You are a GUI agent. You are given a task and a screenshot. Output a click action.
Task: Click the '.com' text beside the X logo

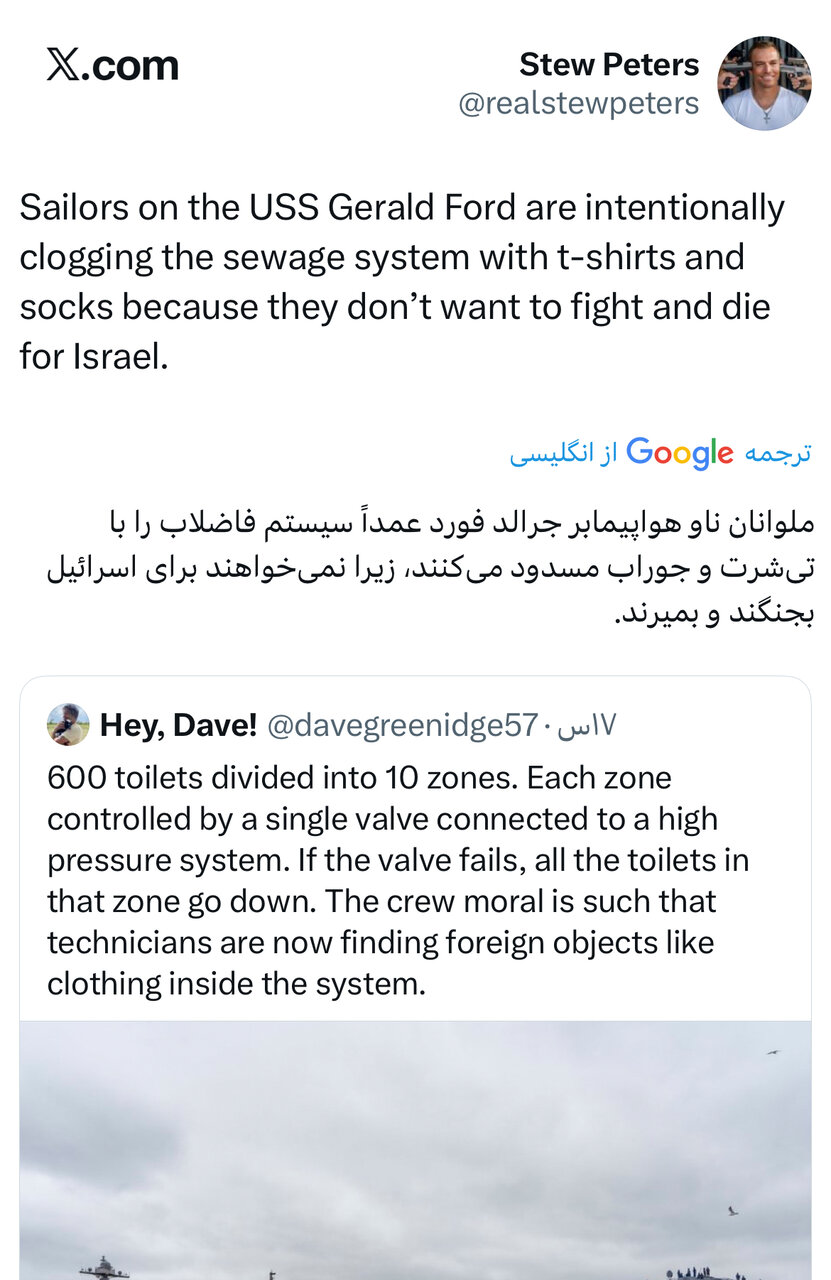[132, 66]
